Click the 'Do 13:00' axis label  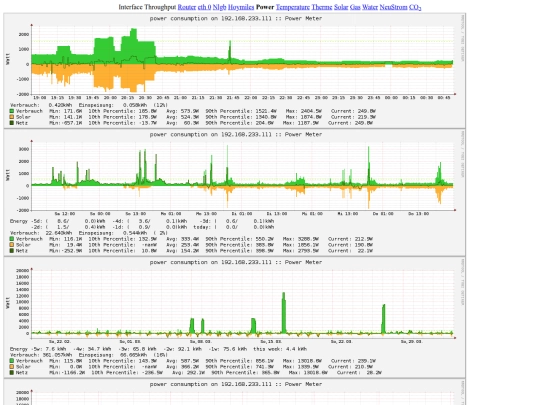[418, 214]
